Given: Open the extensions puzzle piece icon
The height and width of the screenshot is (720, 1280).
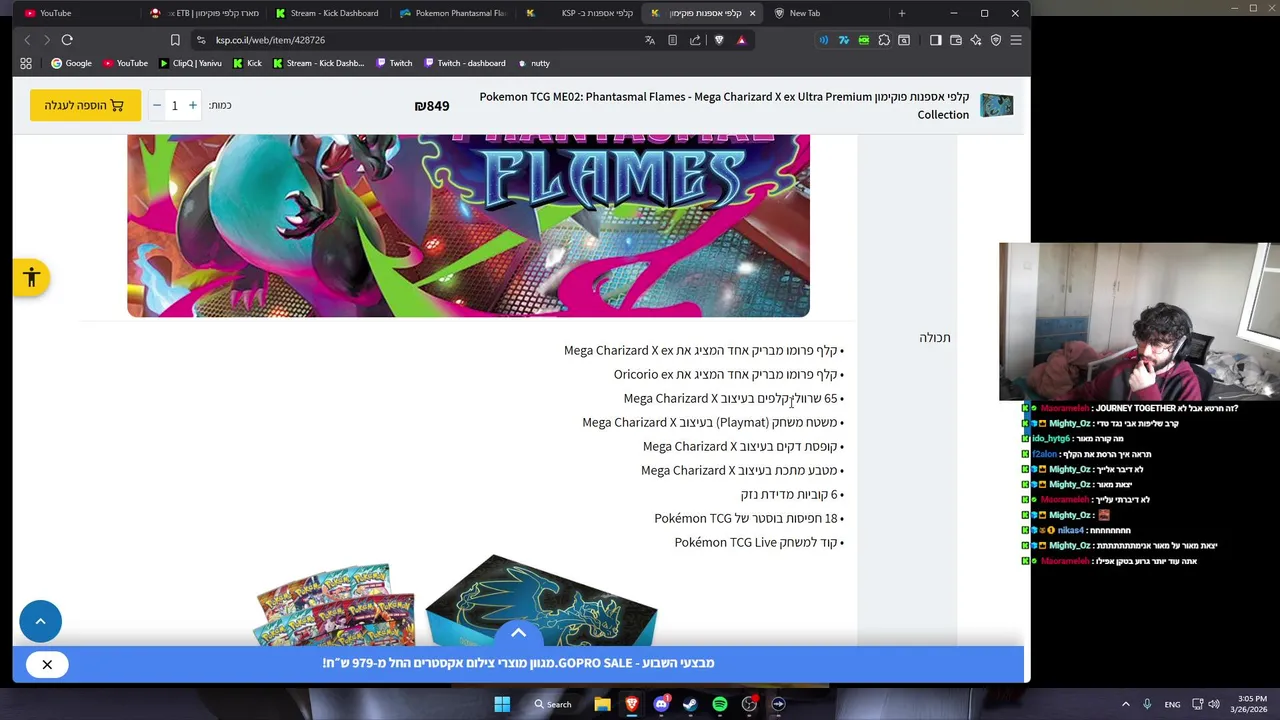Looking at the screenshot, I should coord(884,40).
